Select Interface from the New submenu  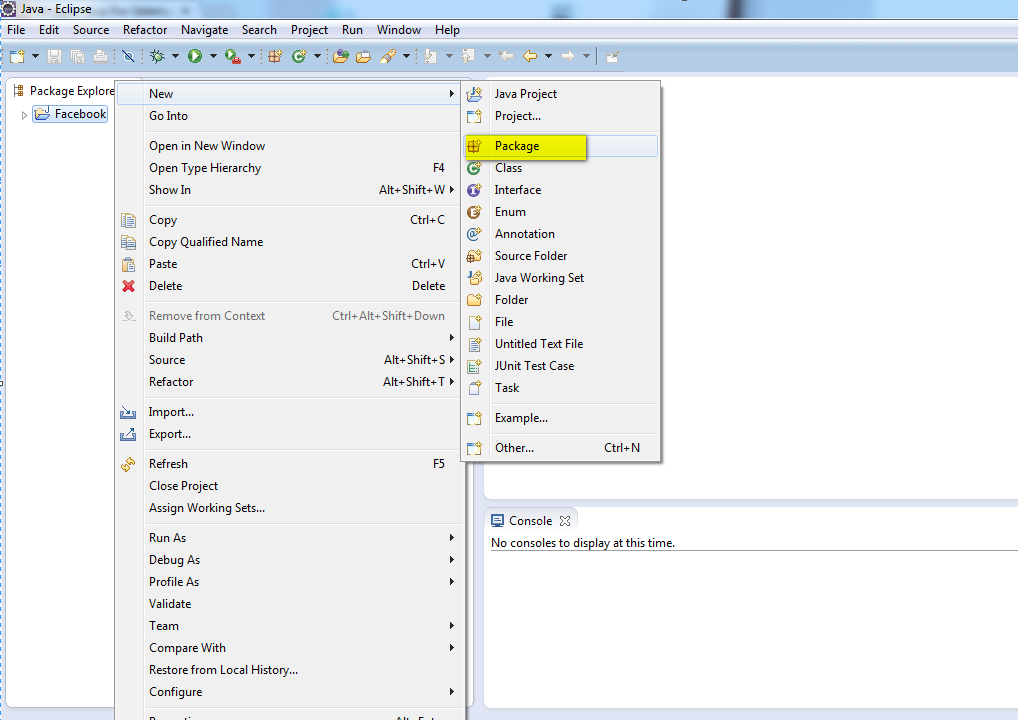click(x=520, y=189)
